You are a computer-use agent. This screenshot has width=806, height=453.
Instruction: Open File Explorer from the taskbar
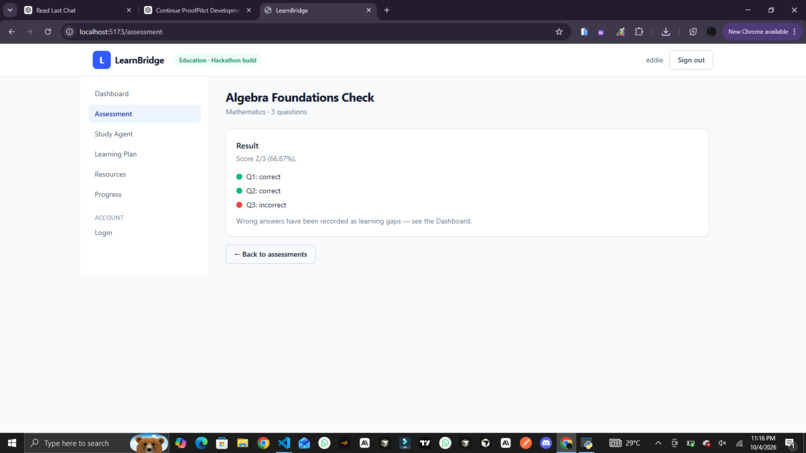(x=243, y=443)
